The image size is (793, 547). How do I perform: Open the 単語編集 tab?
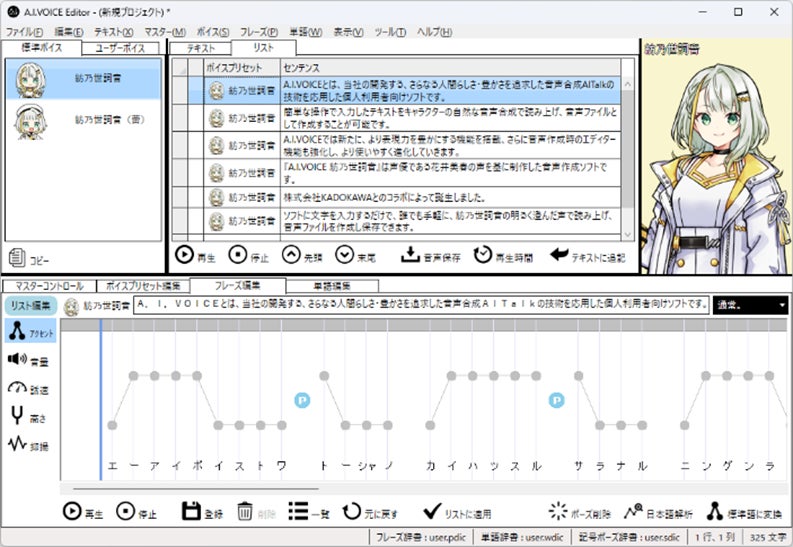pyautogui.click(x=332, y=286)
